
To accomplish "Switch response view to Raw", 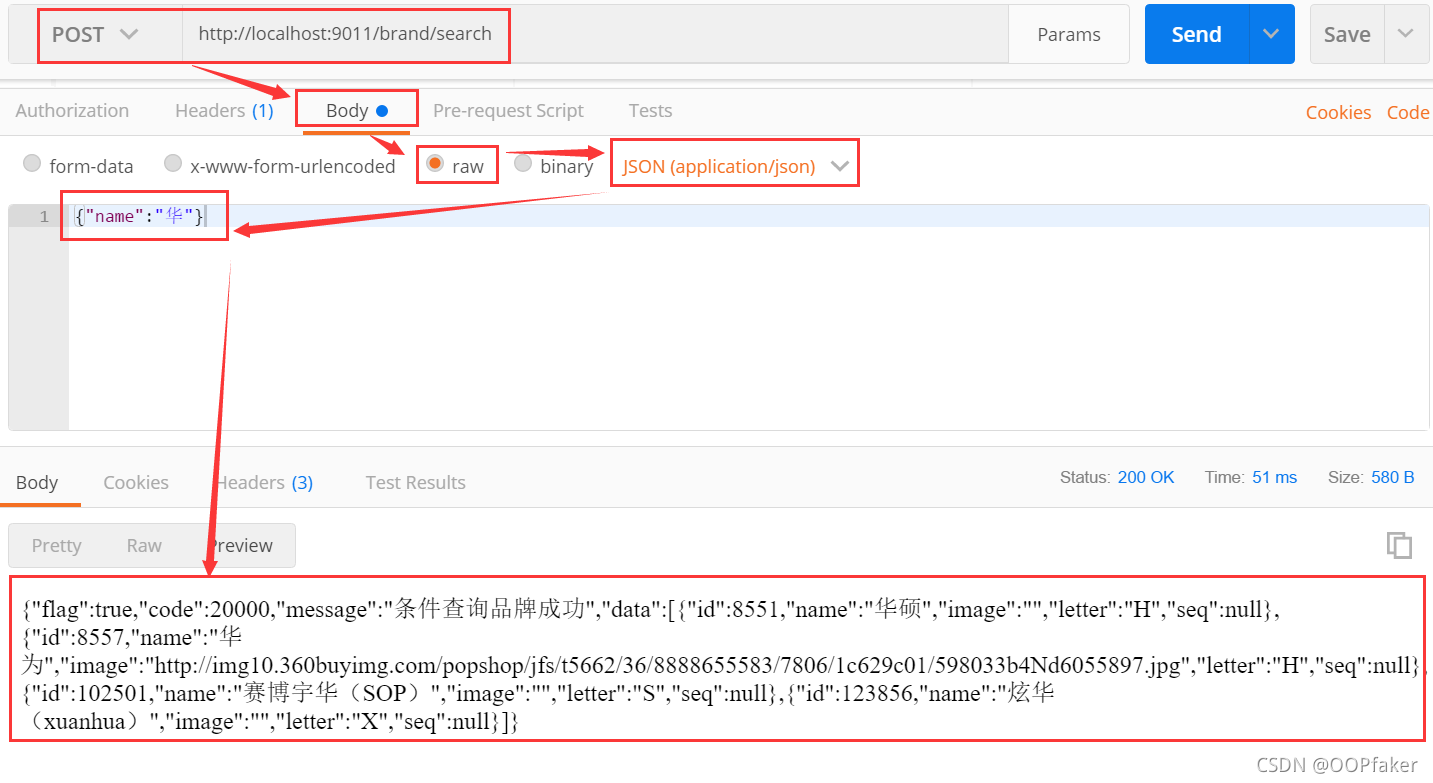I will coord(144,545).
